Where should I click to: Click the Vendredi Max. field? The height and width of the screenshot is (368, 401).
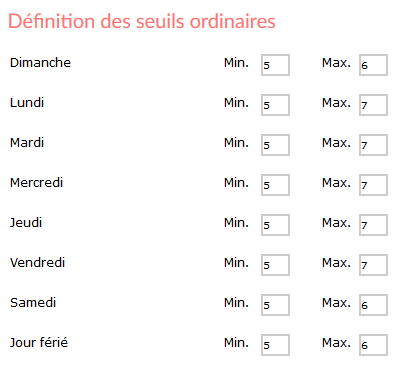pos(373,265)
